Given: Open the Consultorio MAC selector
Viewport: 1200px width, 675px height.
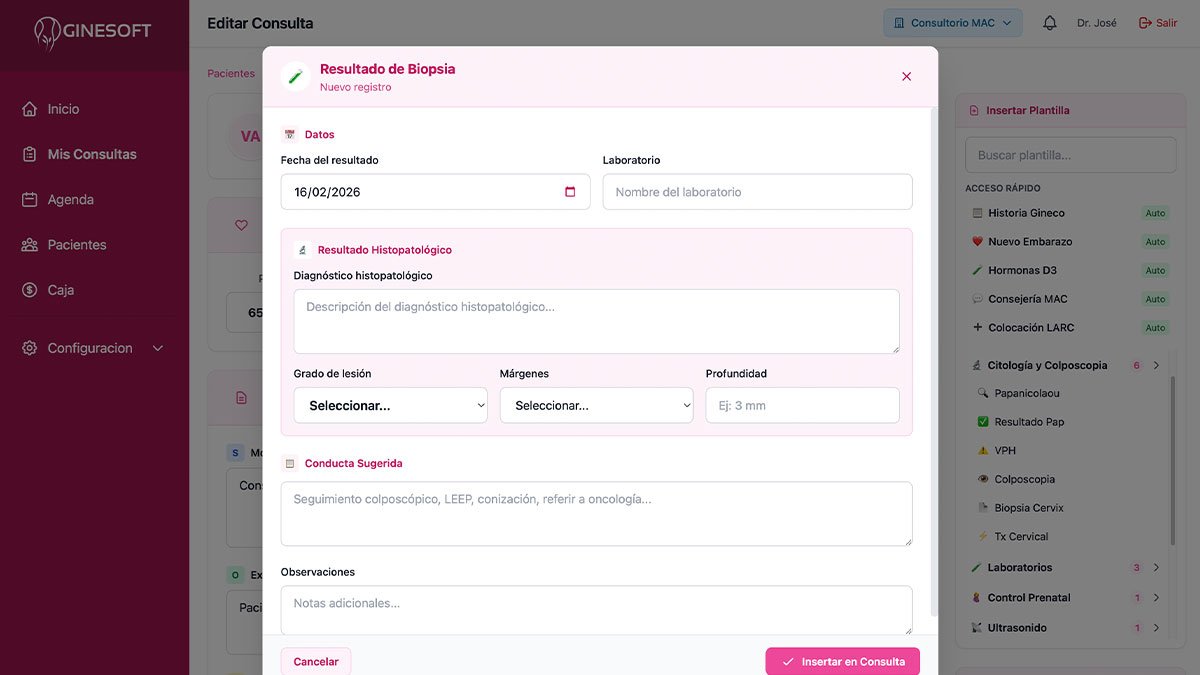Looking at the screenshot, I should point(952,23).
